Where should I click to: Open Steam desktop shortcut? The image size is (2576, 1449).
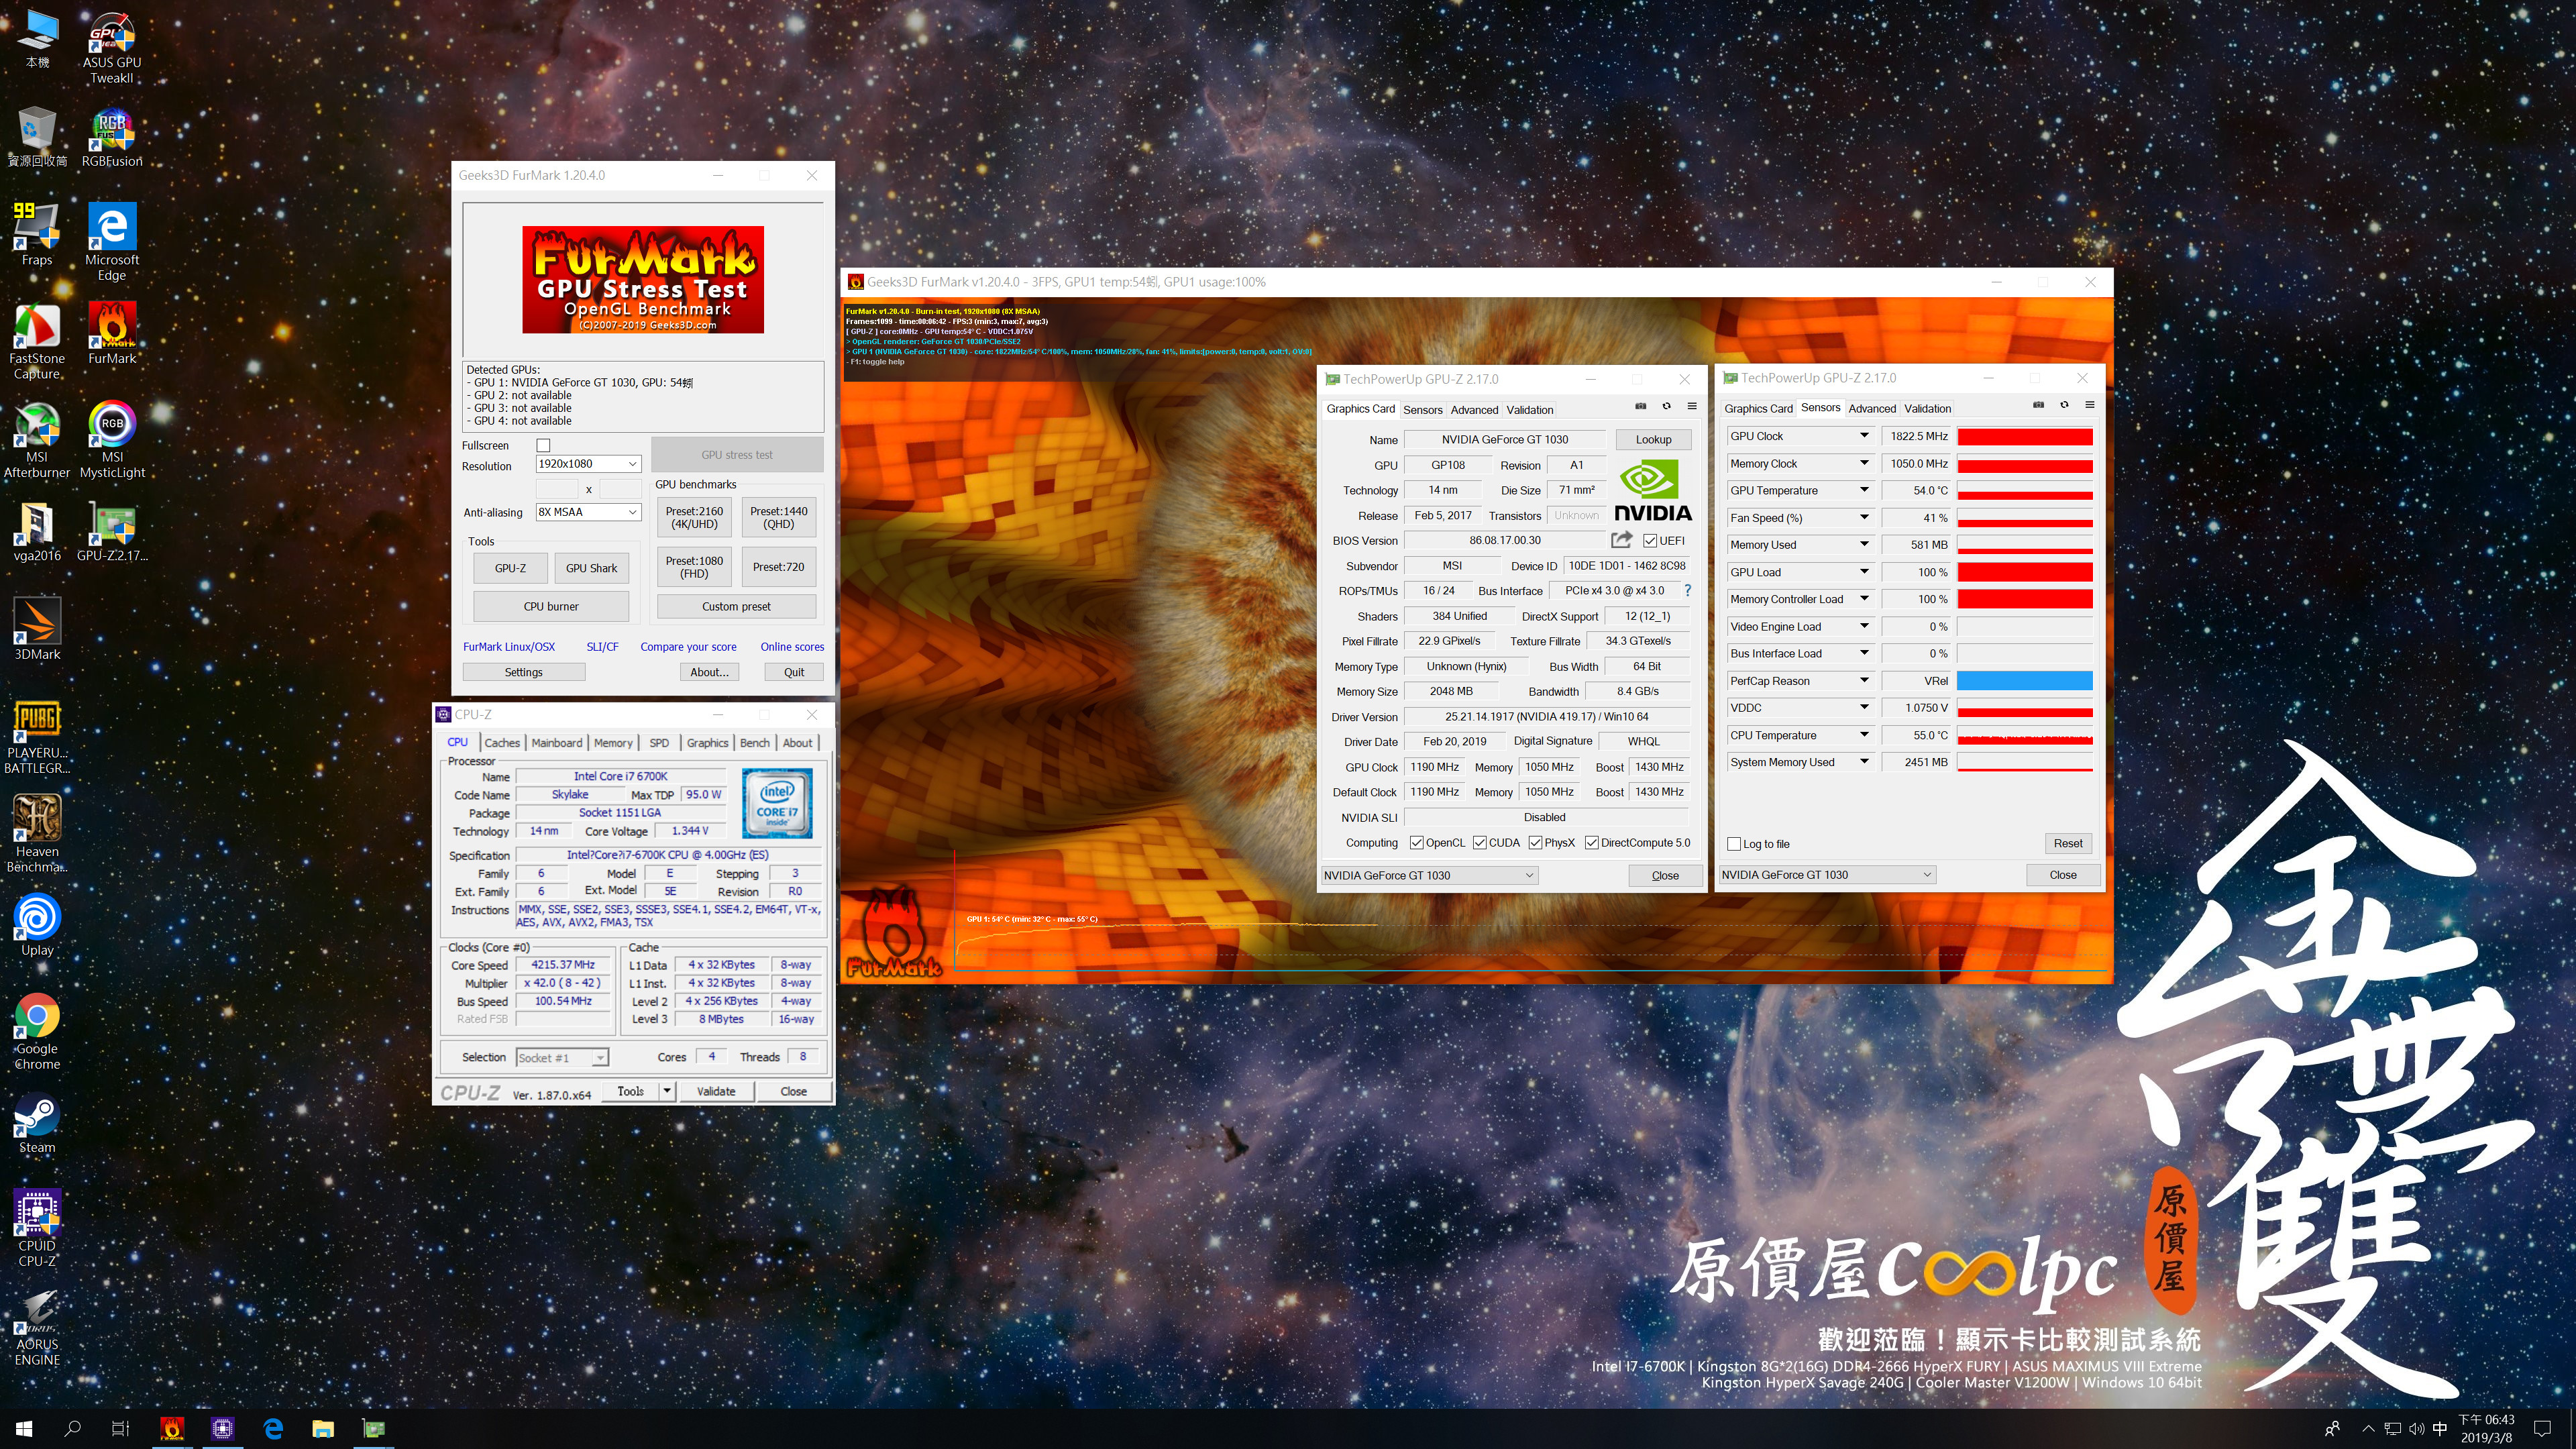(x=37, y=1123)
